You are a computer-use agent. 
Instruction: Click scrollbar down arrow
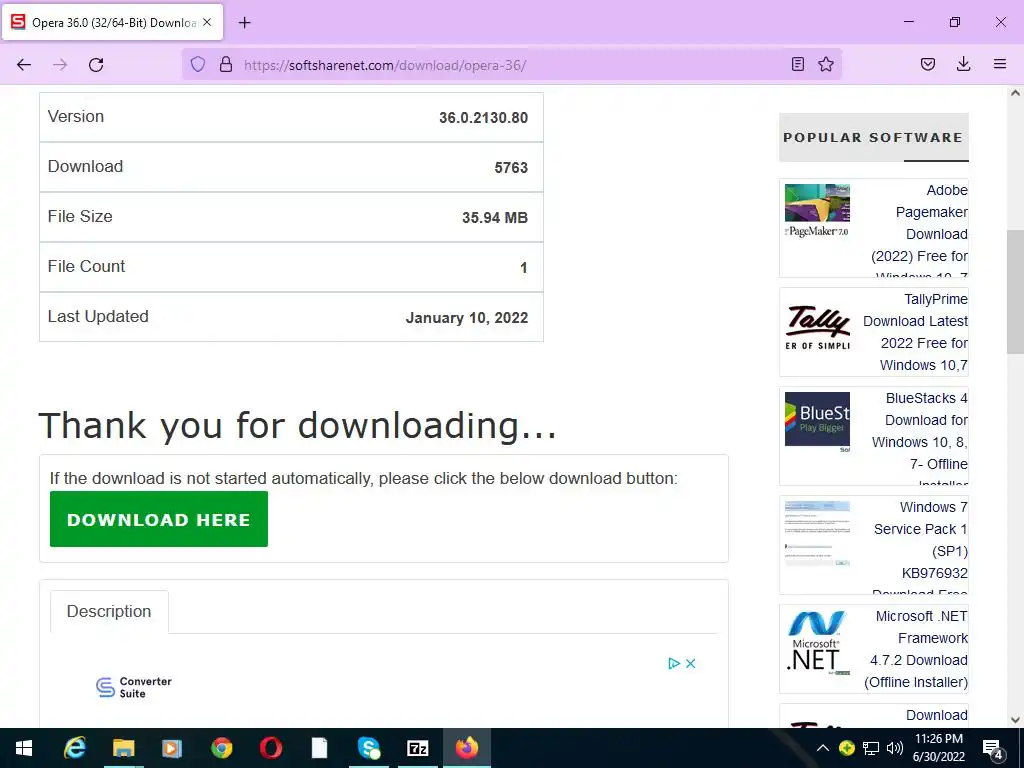coord(1015,720)
